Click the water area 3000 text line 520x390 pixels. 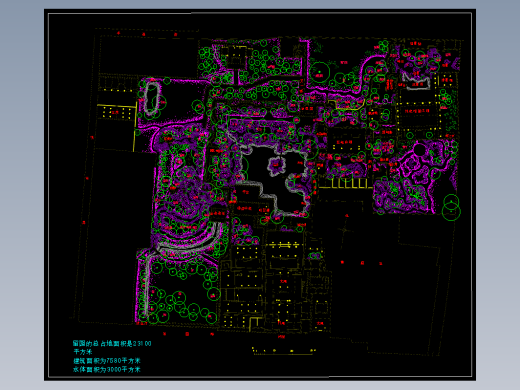click(x=107, y=369)
